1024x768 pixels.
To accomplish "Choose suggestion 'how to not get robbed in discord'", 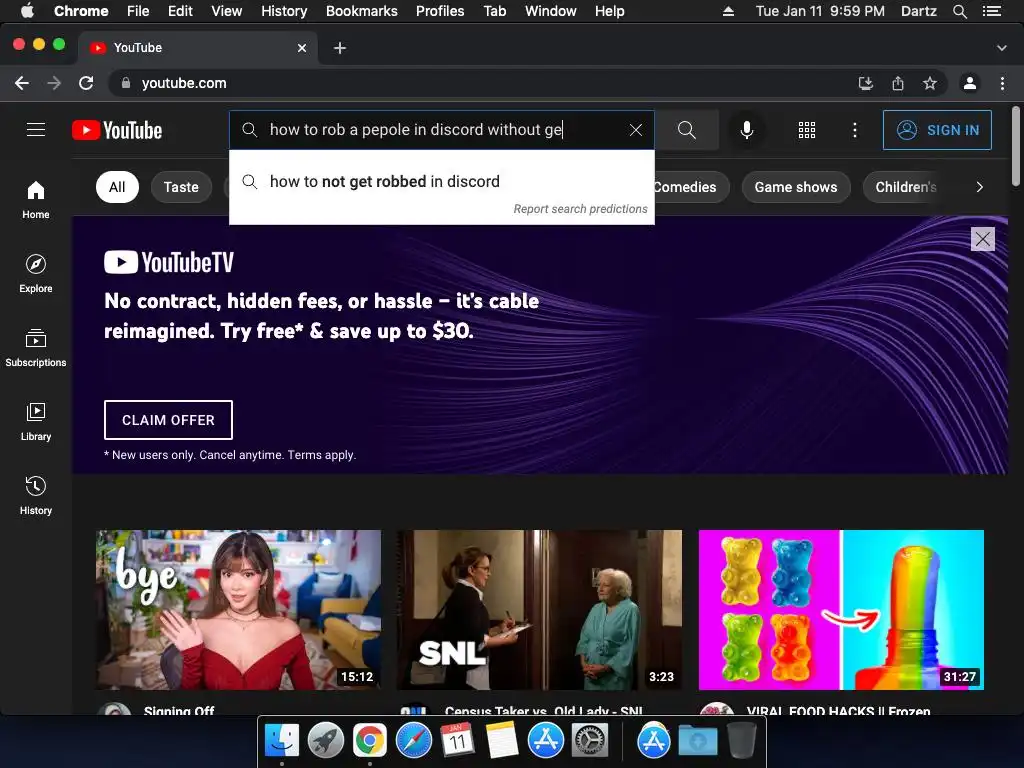I will pyautogui.click(x=441, y=182).
